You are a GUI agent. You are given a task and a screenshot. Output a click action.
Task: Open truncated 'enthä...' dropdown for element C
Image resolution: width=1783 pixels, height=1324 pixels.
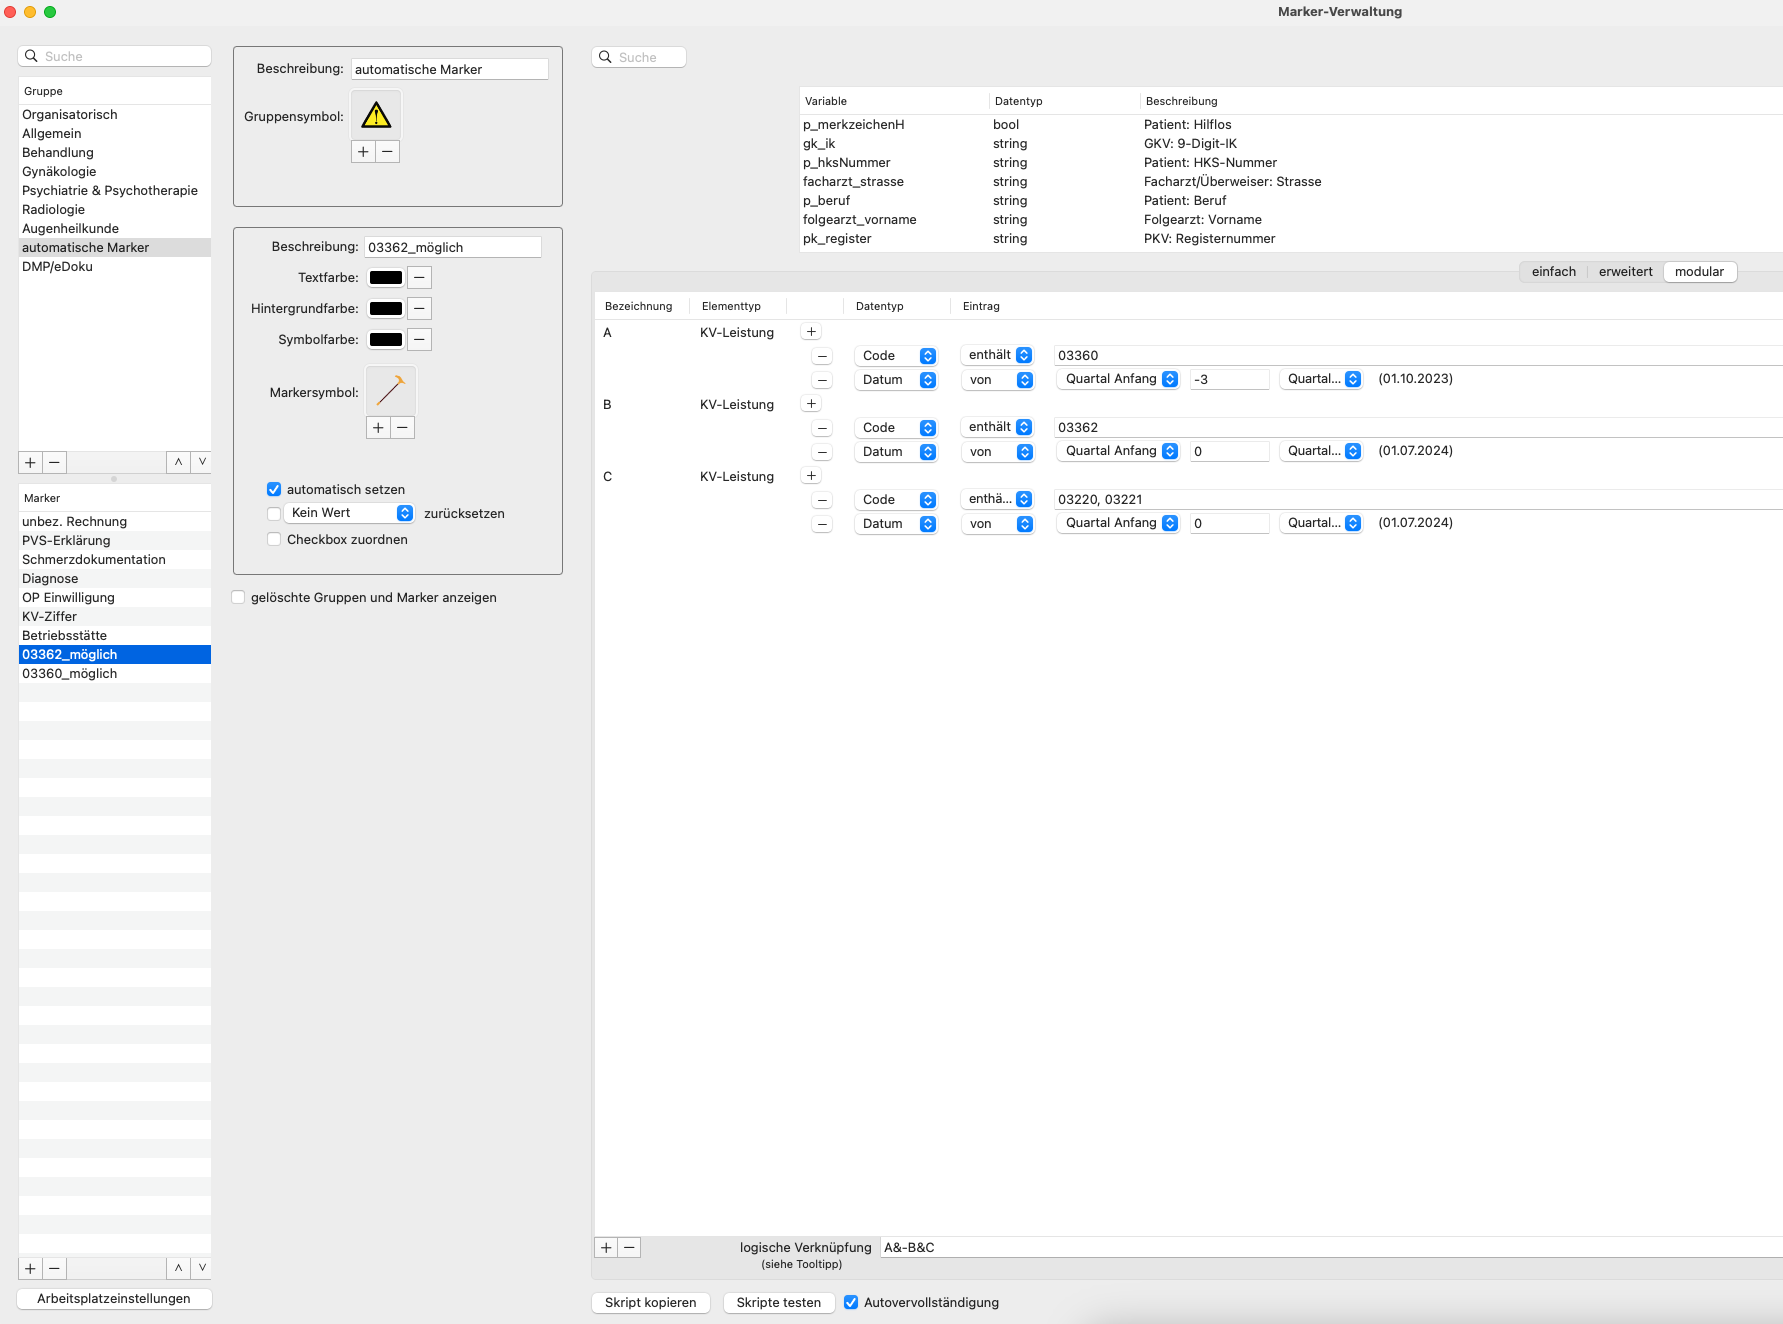click(997, 499)
